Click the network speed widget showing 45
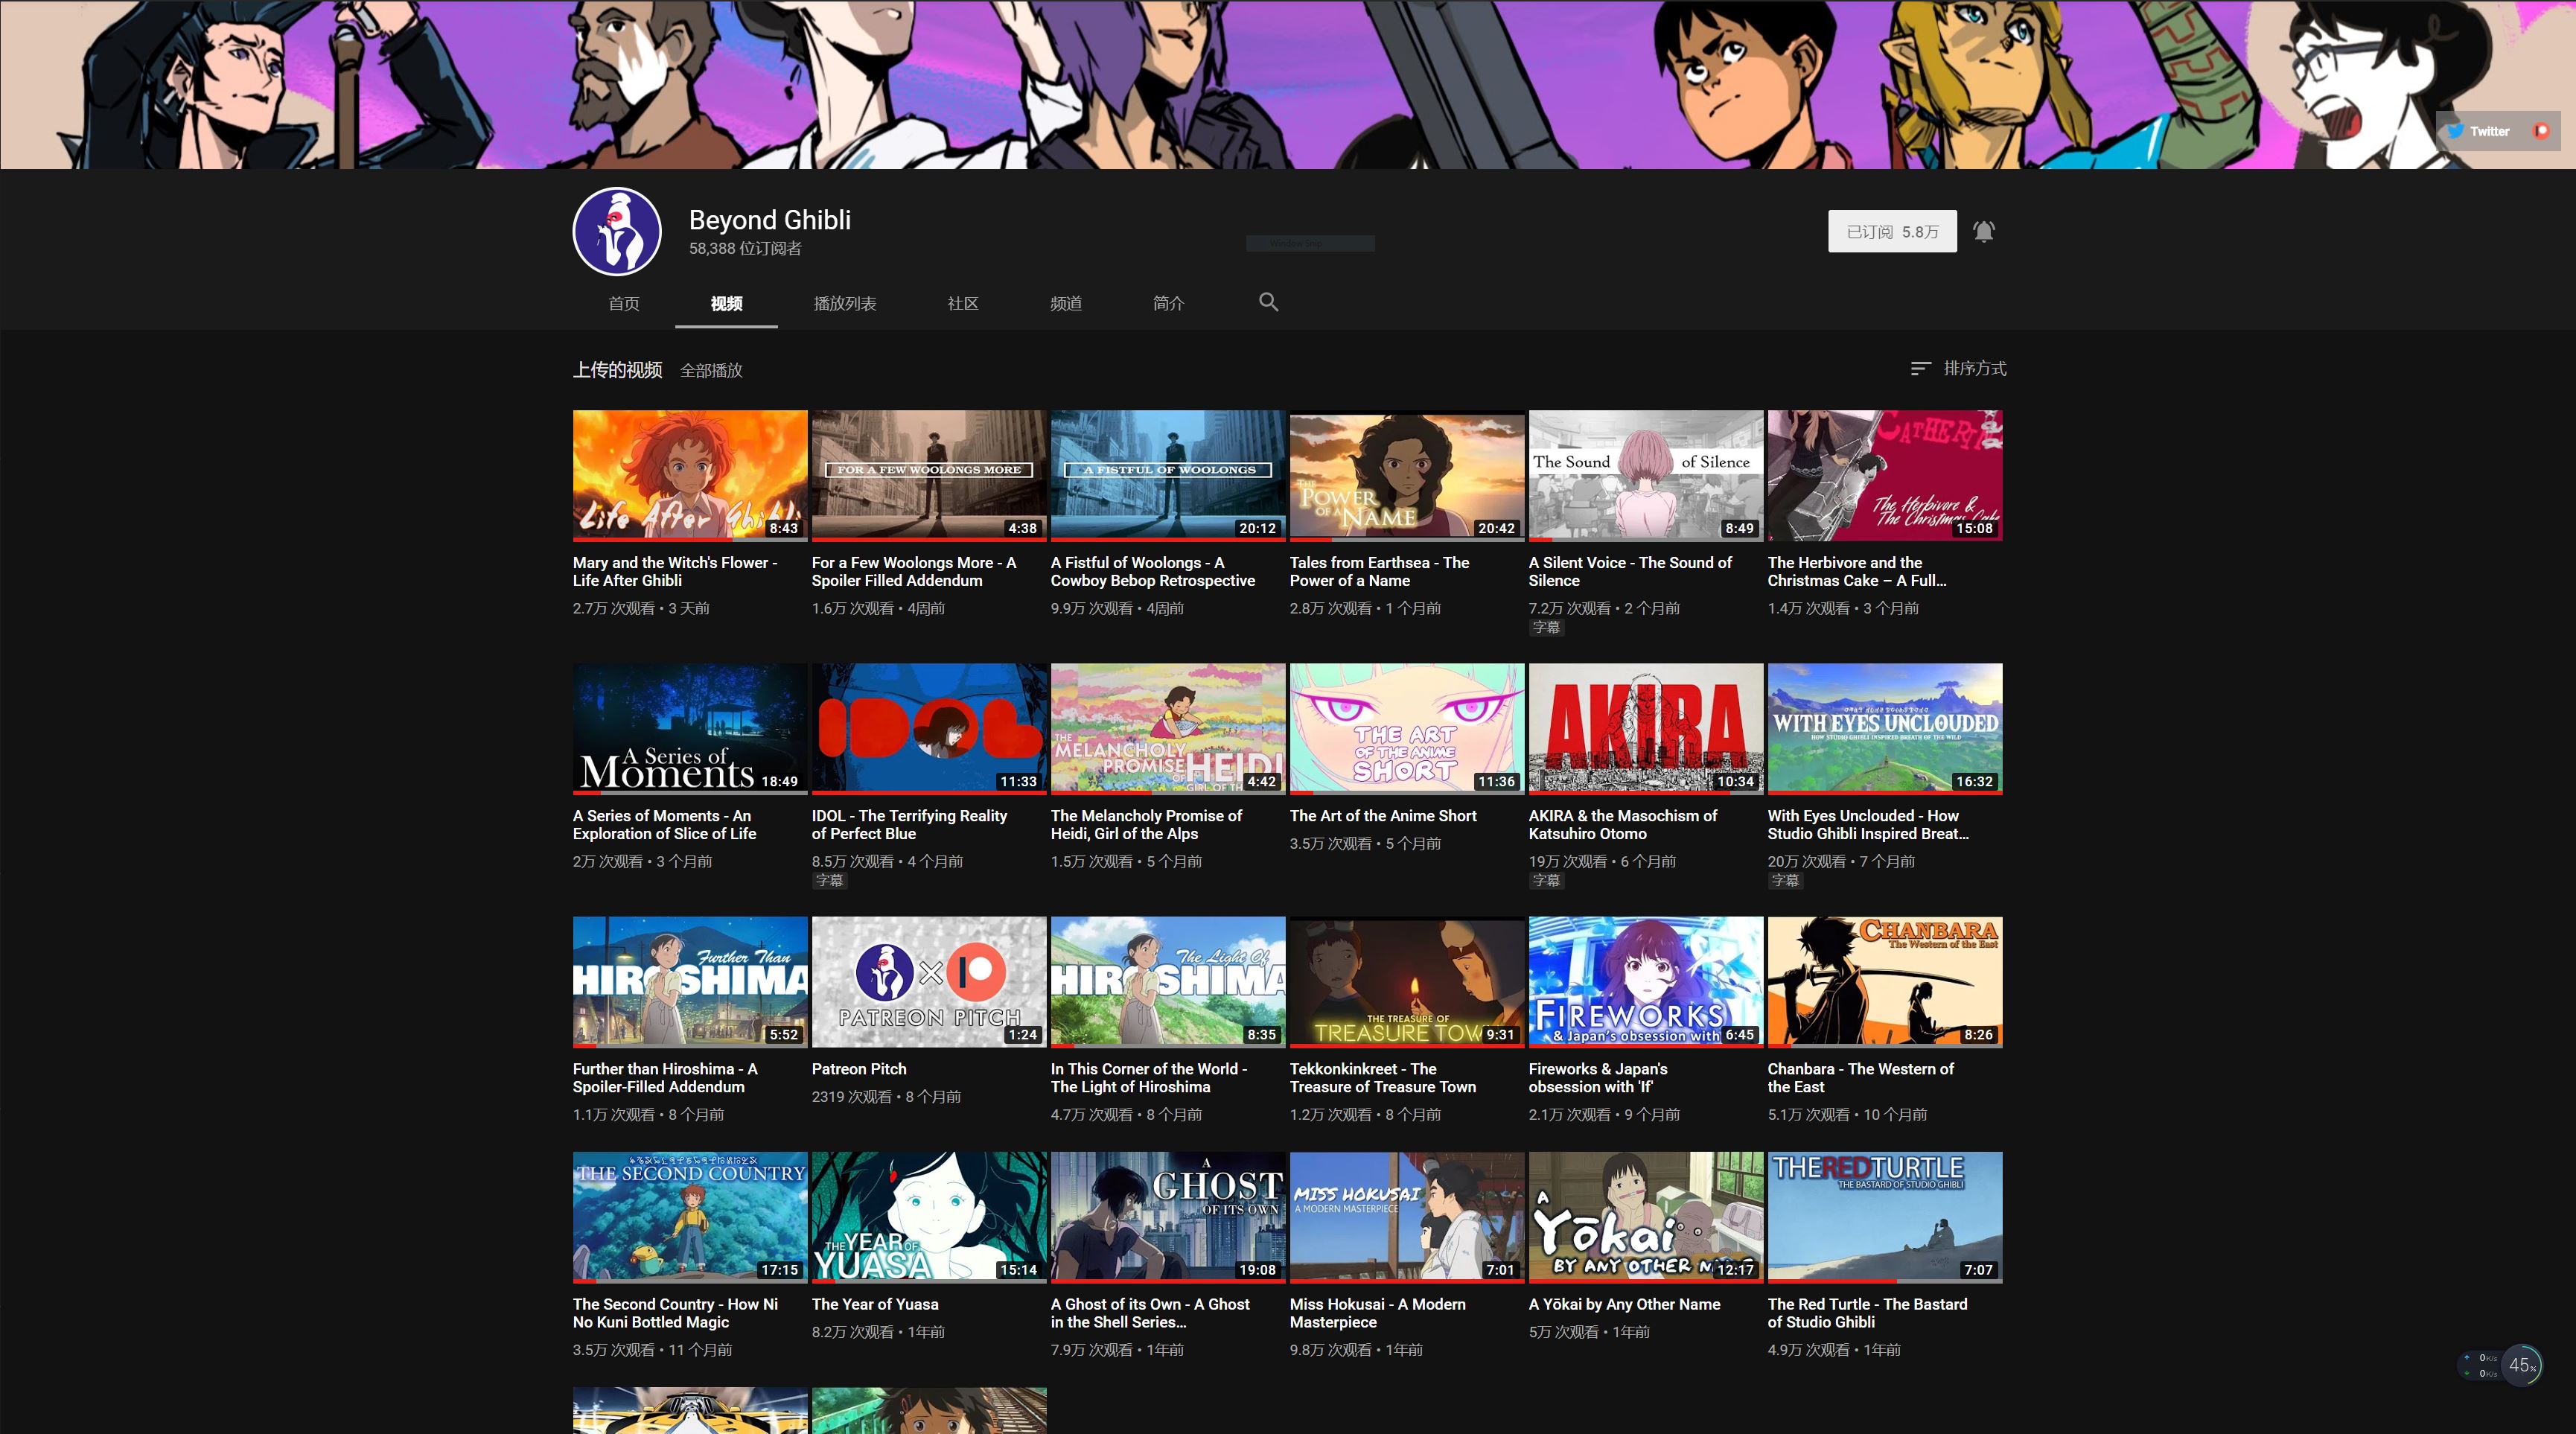Screen dimensions: 2576x1434 coord(2521,1365)
